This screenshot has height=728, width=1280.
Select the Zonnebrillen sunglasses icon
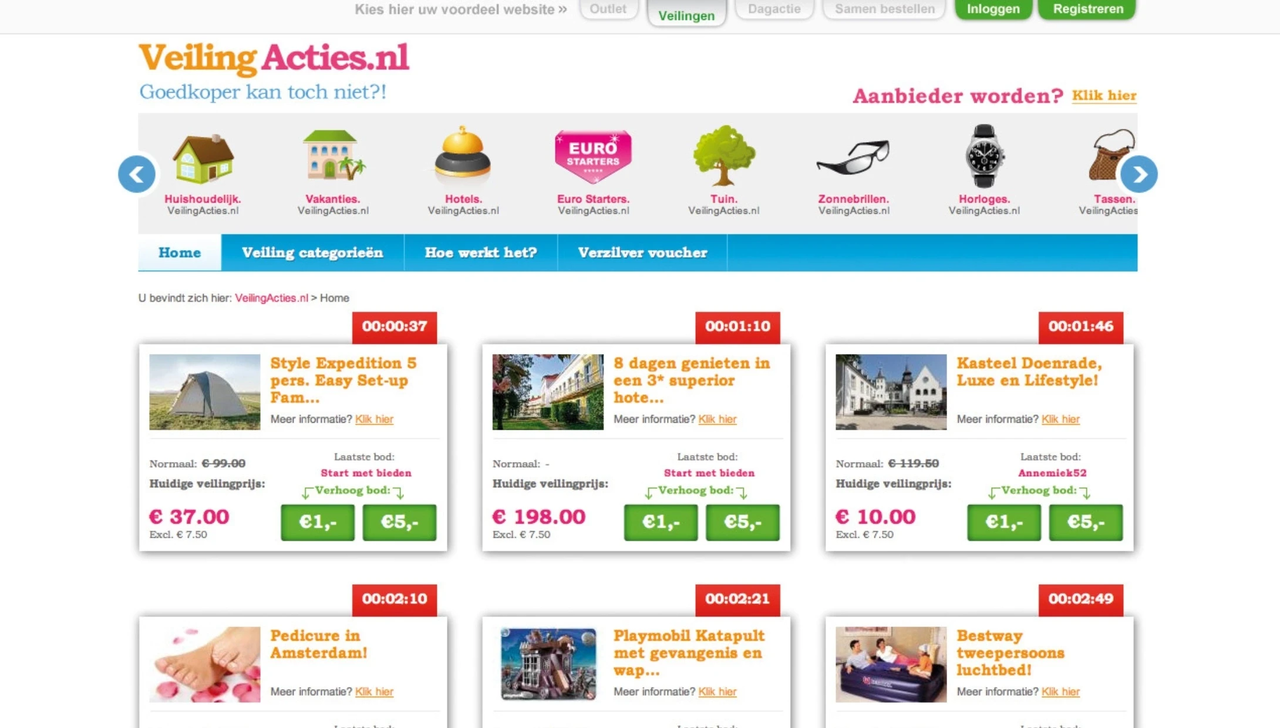(853, 157)
